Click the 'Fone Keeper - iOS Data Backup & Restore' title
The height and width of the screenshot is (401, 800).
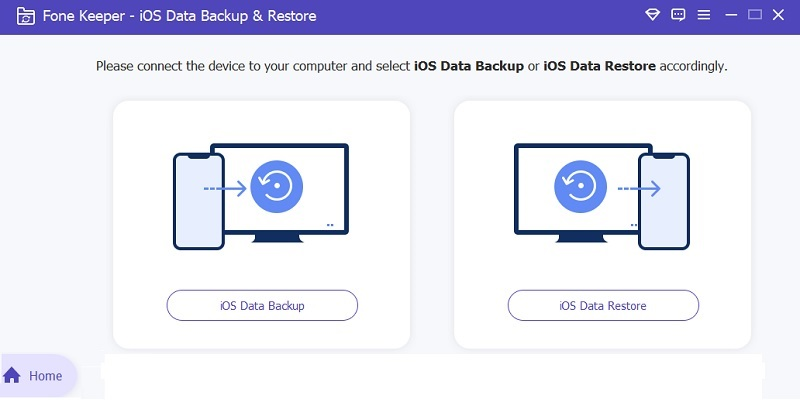pos(179,16)
